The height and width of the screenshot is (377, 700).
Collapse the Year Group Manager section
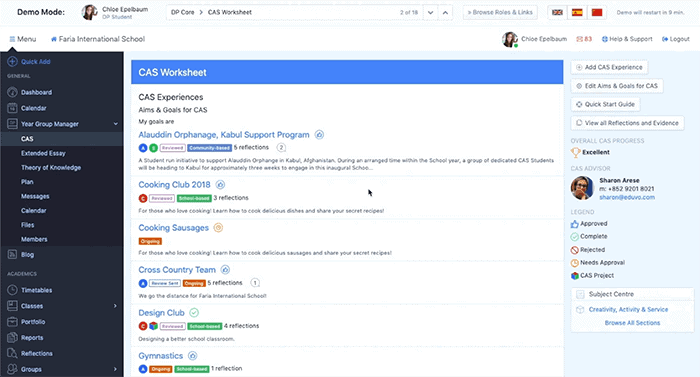(116, 124)
